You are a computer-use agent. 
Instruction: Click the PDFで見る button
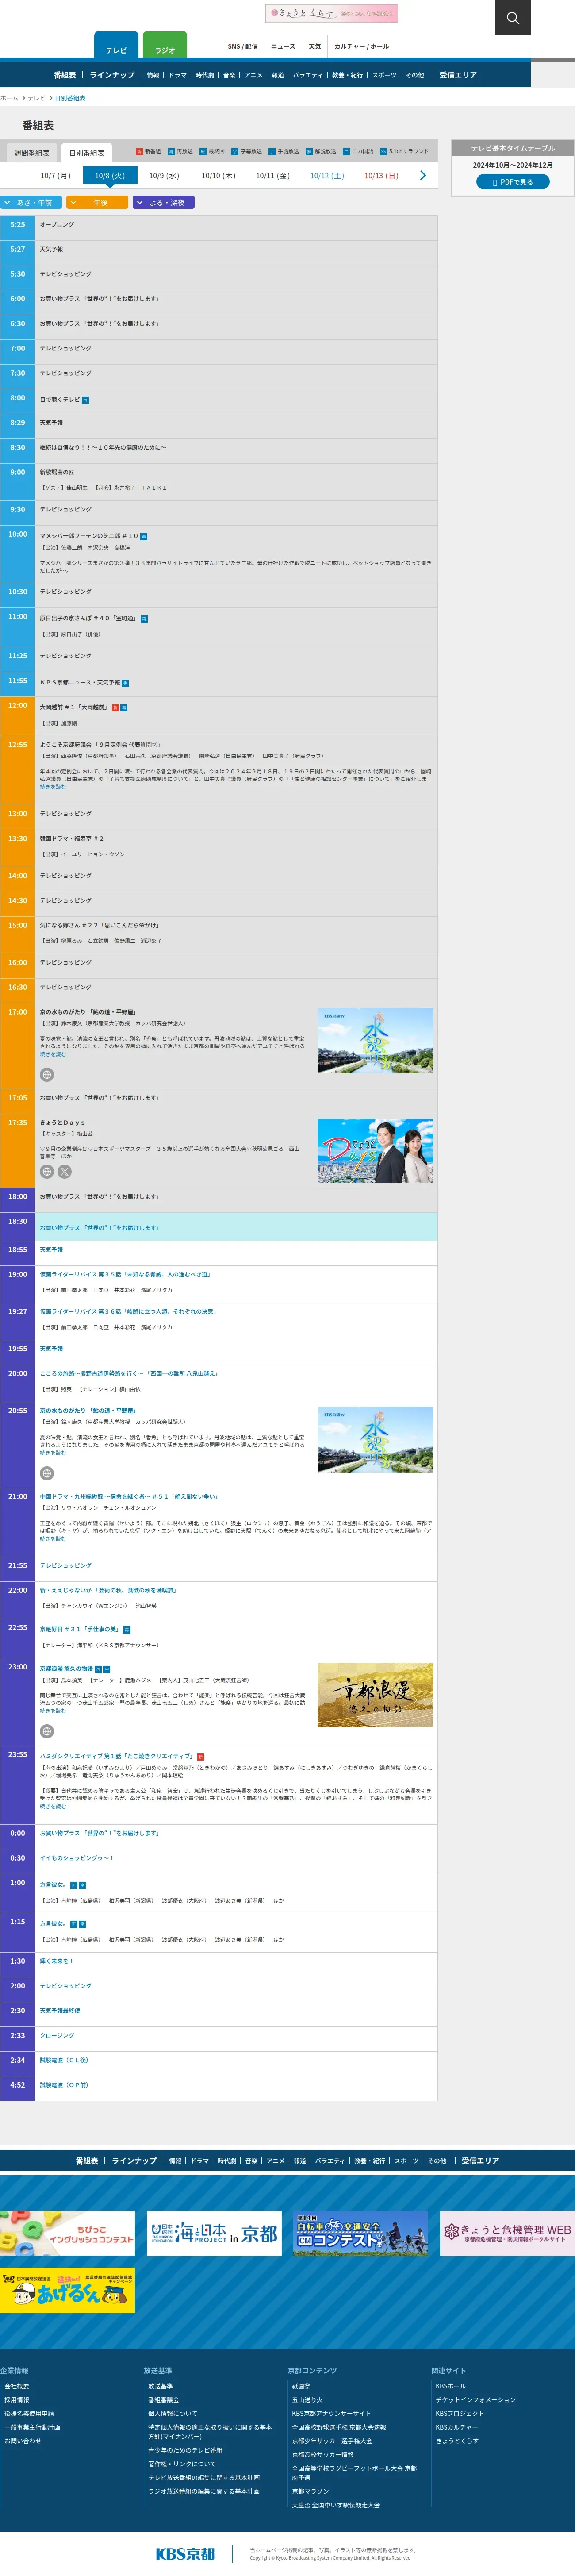tap(513, 182)
